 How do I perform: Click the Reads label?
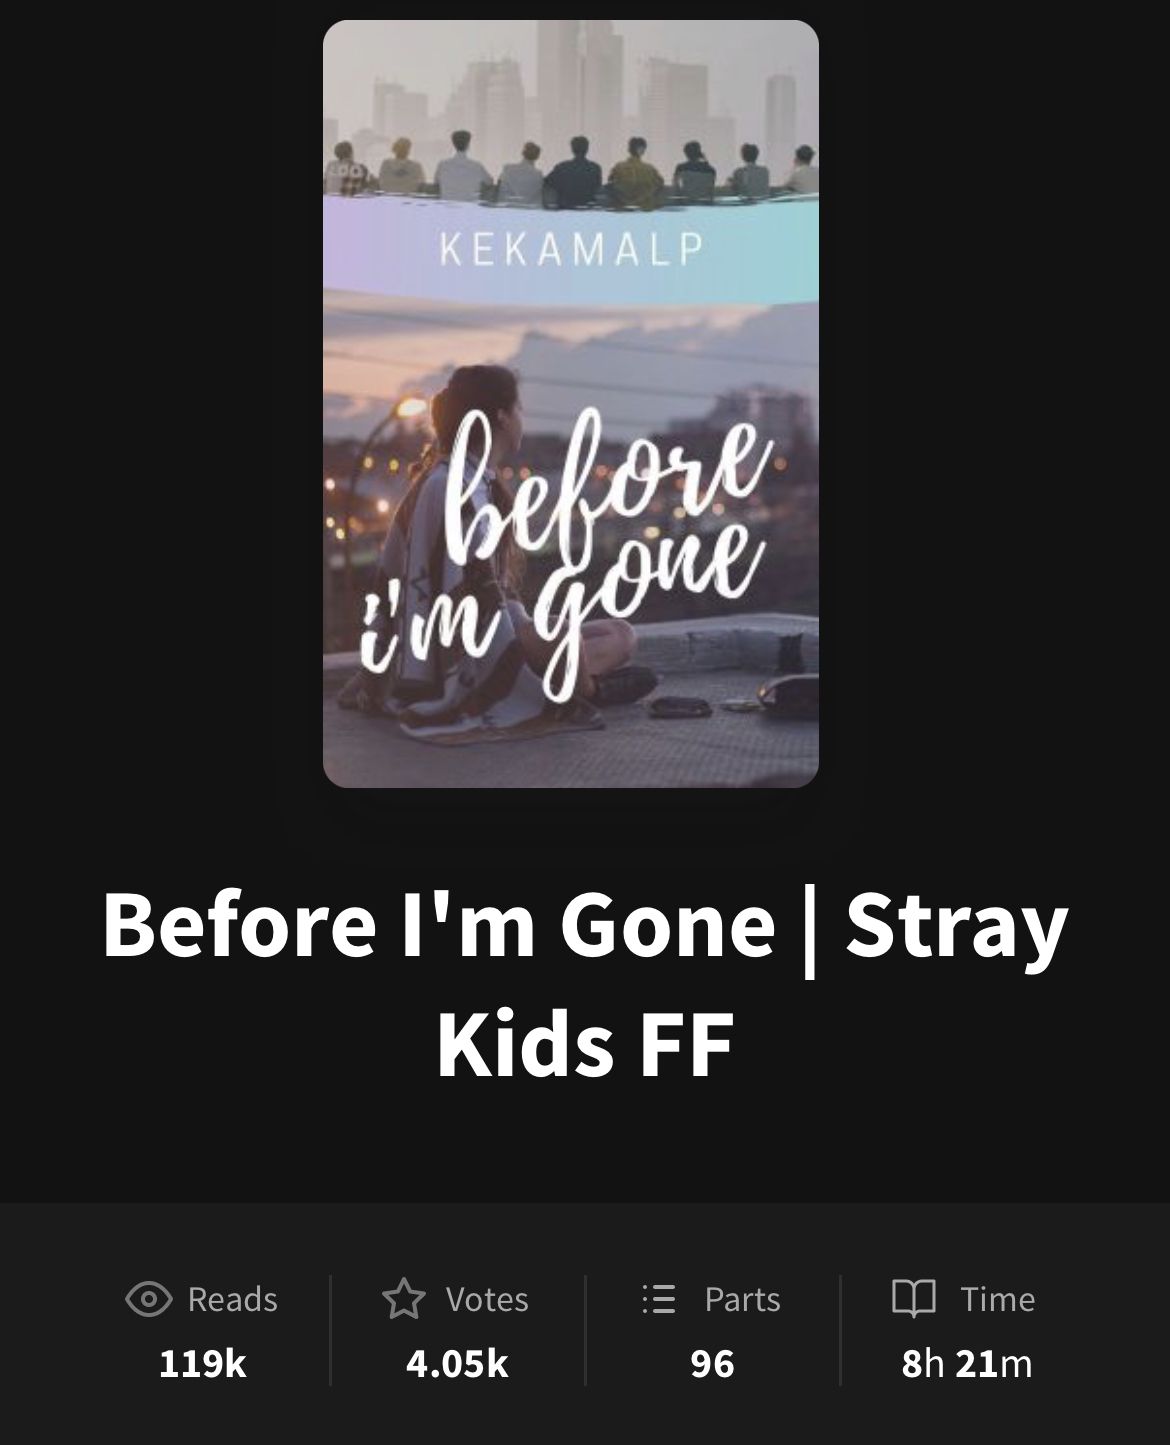(233, 1299)
